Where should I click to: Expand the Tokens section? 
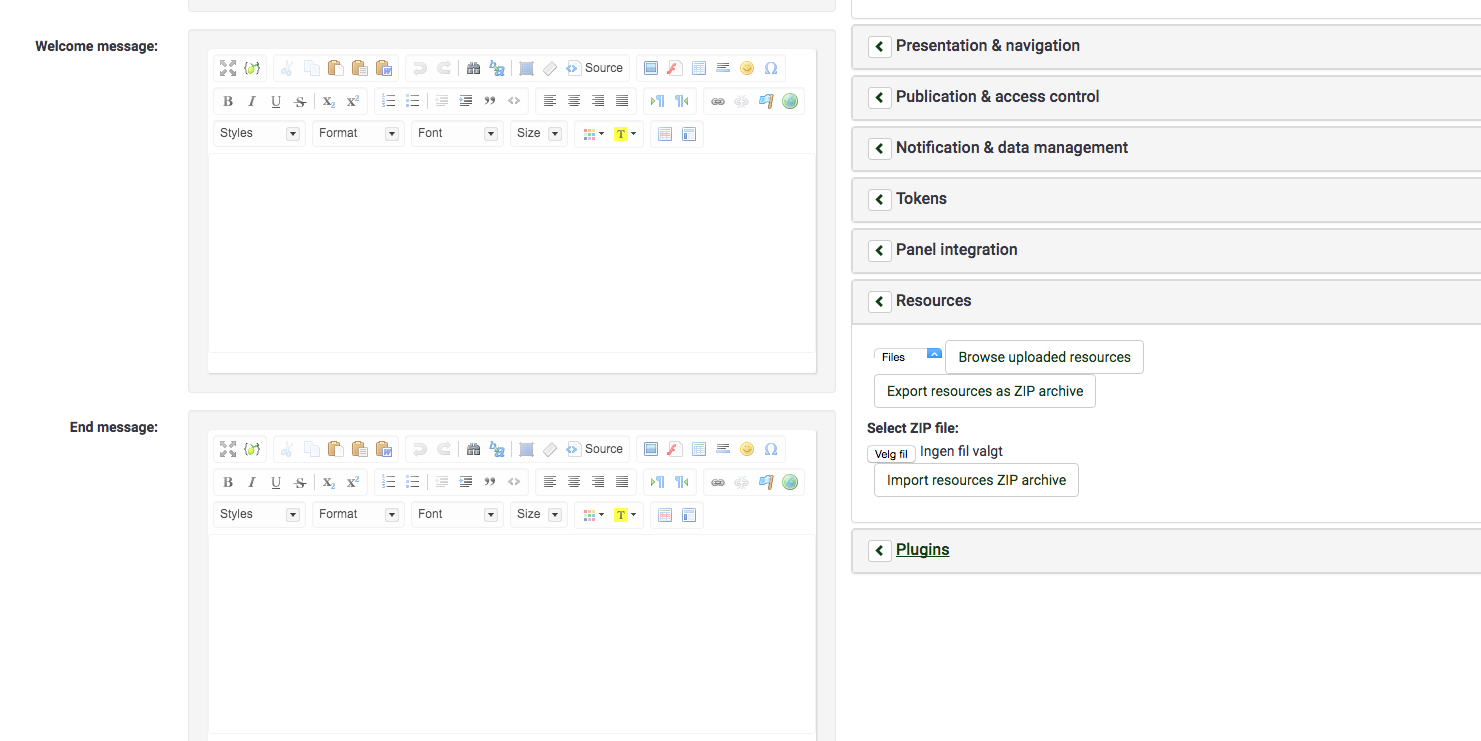(x=880, y=199)
